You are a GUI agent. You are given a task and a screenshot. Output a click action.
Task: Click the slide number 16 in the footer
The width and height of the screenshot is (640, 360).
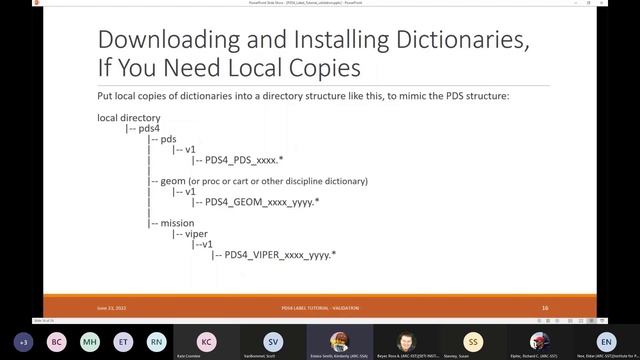click(545, 308)
